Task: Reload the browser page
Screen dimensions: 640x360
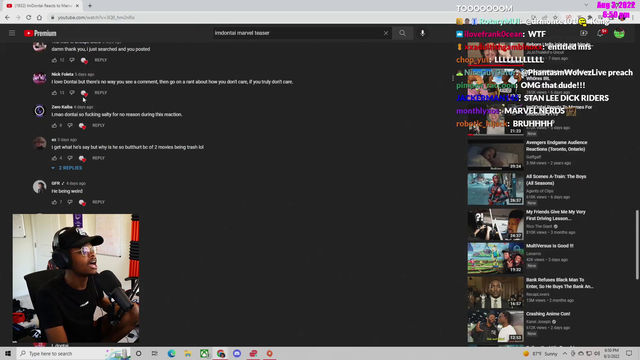Action: tap(29, 18)
